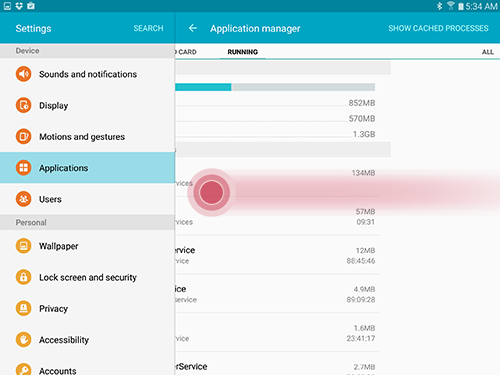Tap the Motions and gestures icon
The width and height of the screenshot is (500, 375).
coord(23,136)
